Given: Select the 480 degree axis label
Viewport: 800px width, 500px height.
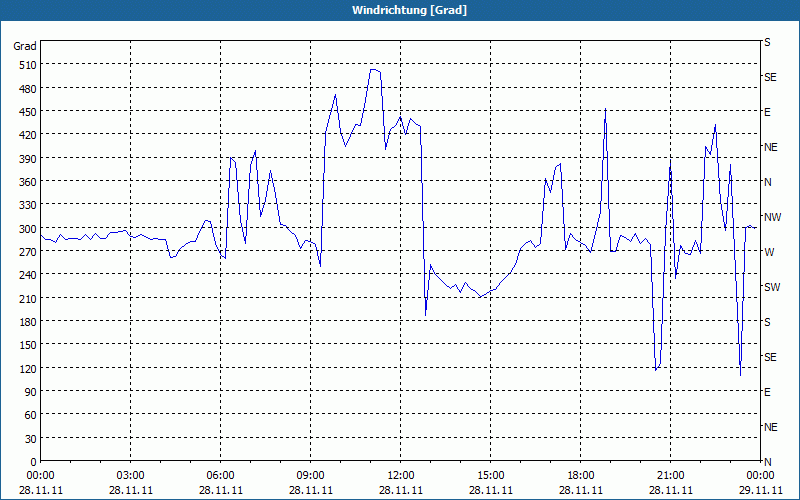Looking at the screenshot, I should 28,89.
